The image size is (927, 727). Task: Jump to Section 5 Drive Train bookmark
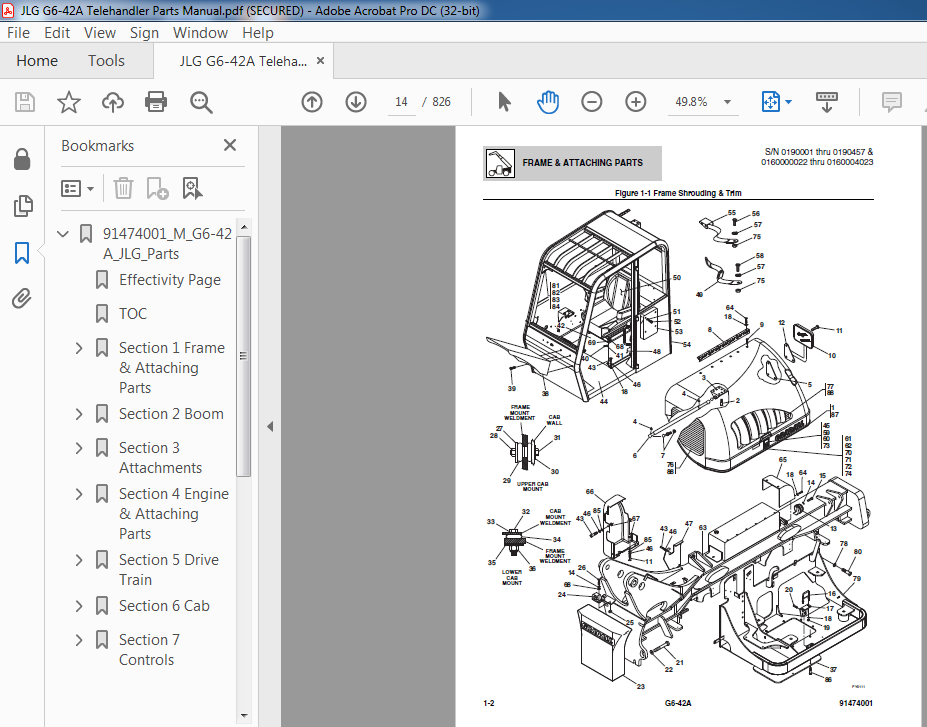(x=169, y=570)
